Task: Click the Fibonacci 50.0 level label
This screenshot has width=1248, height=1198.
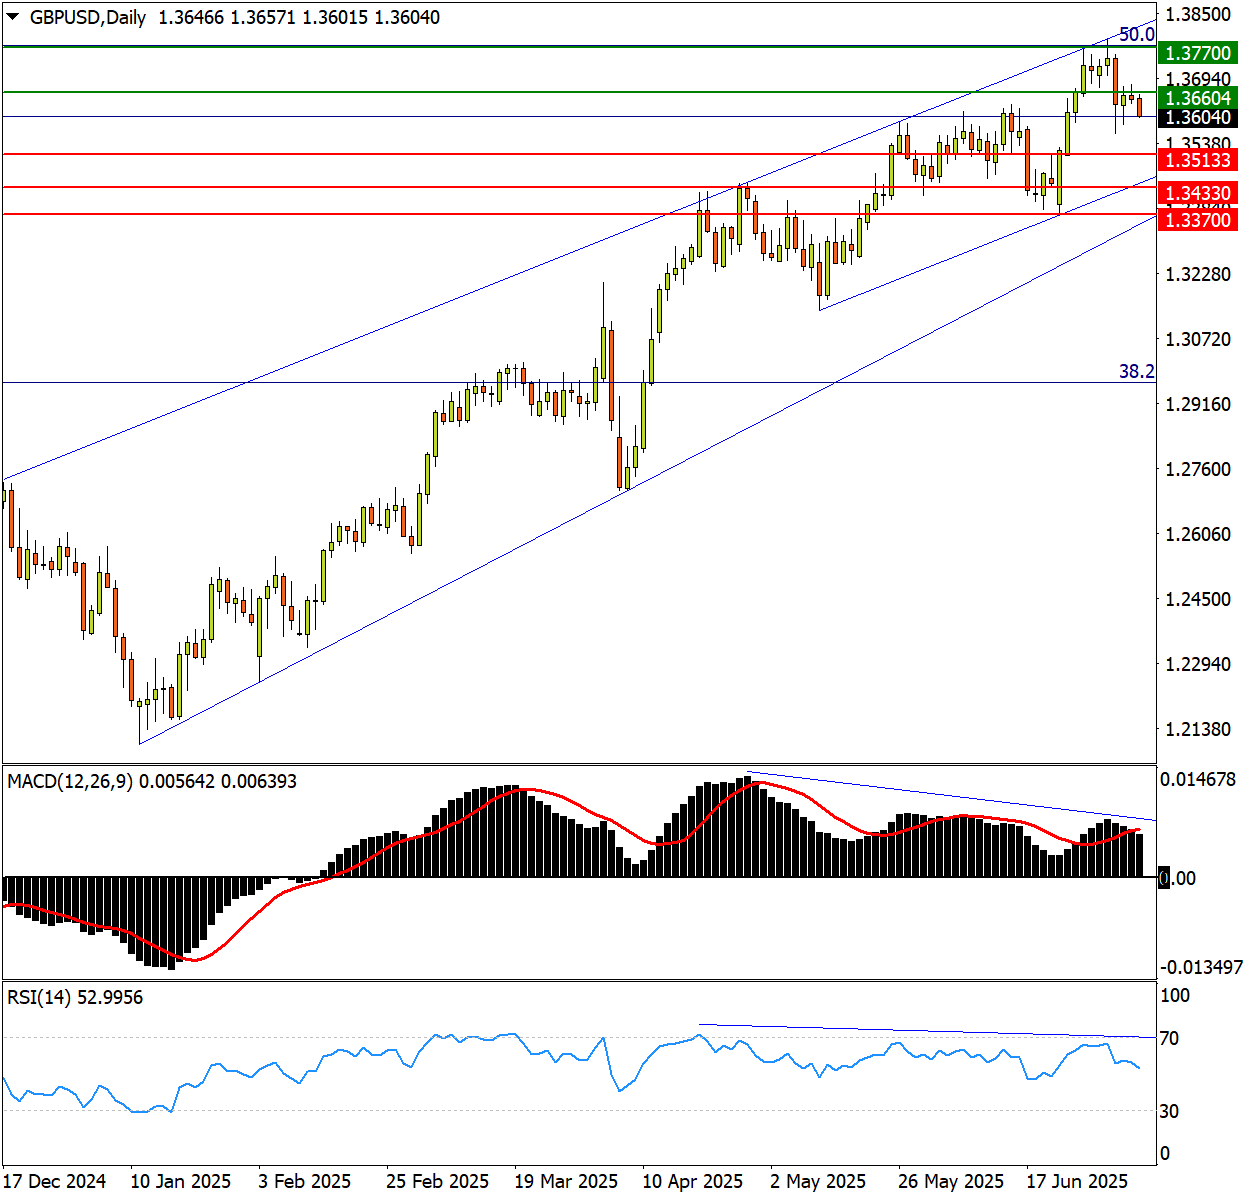Action: [1136, 35]
